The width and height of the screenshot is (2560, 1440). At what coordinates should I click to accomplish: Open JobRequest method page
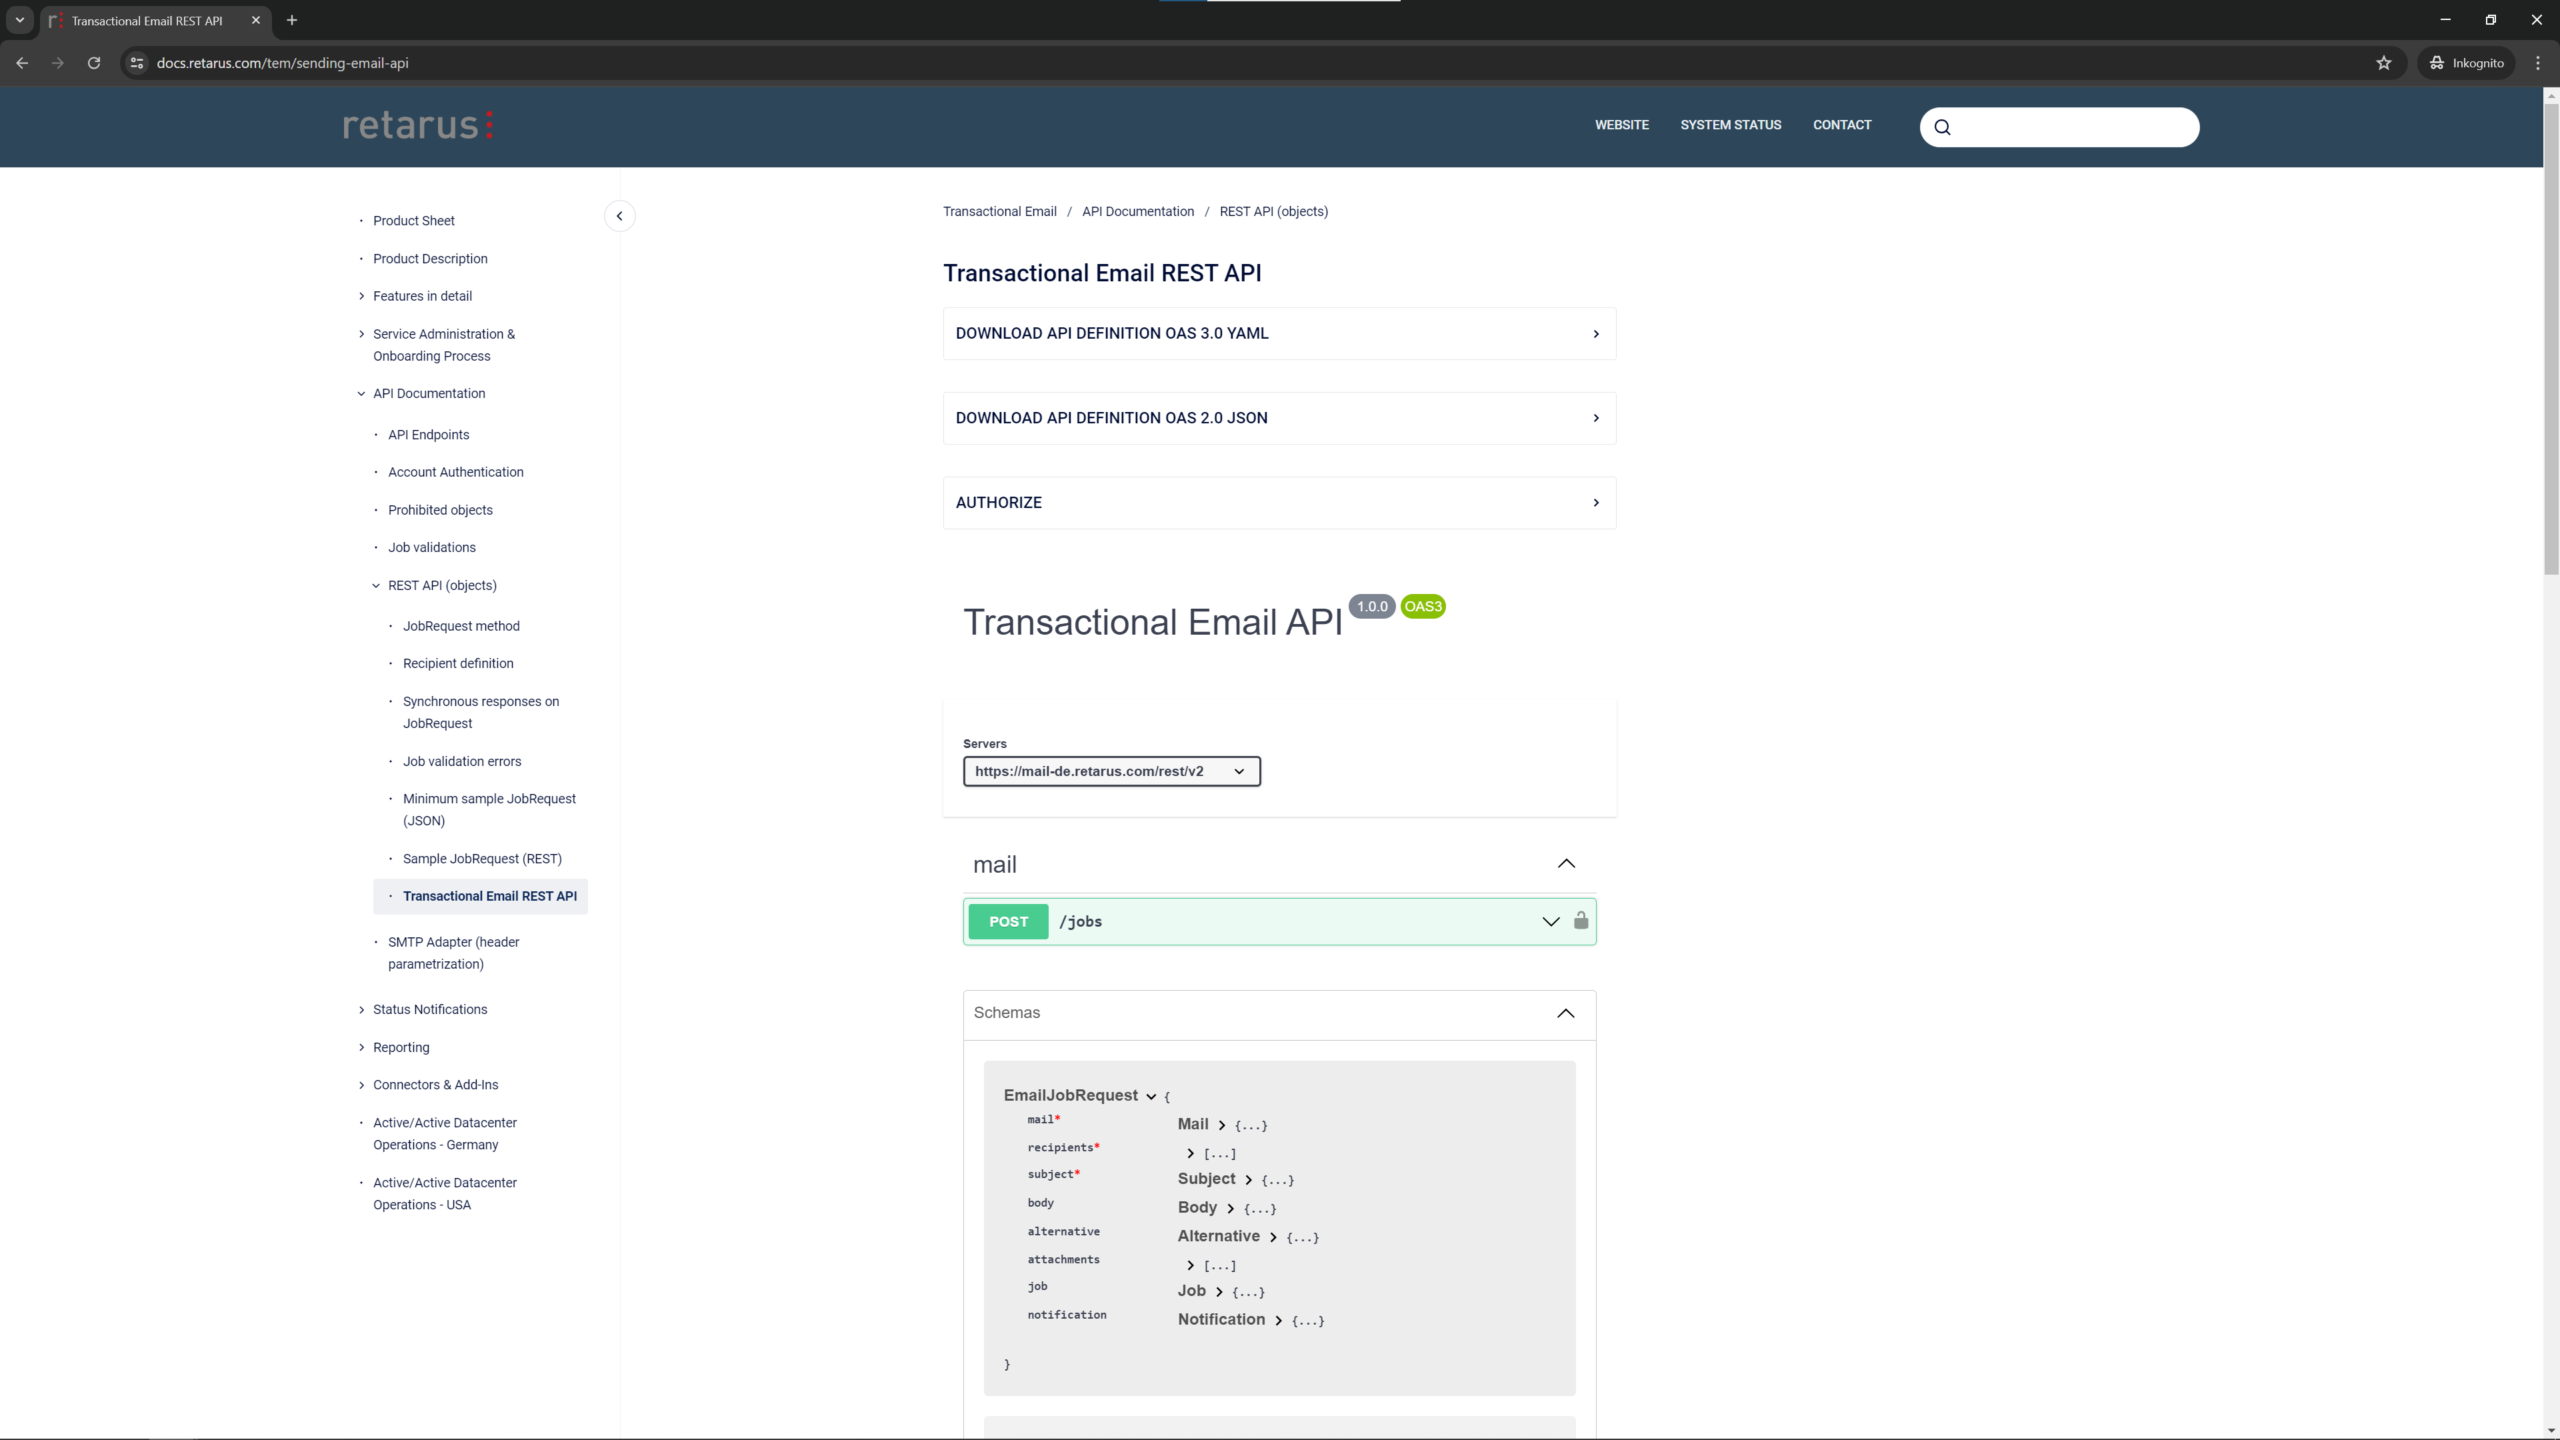(x=461, y=626)
